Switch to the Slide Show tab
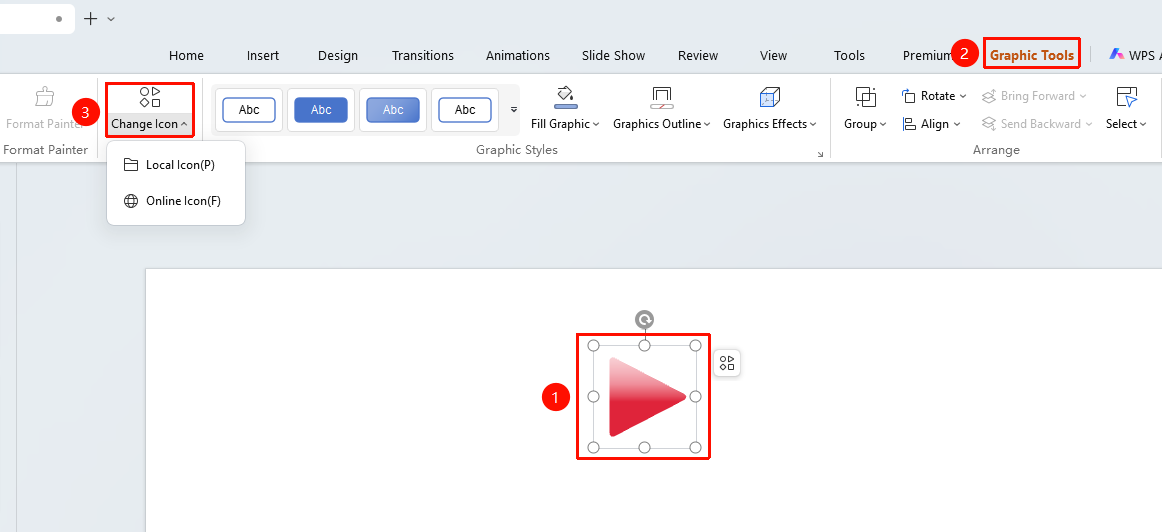The width and height of the screenshot is (1162, 532). tap(614, 56)
